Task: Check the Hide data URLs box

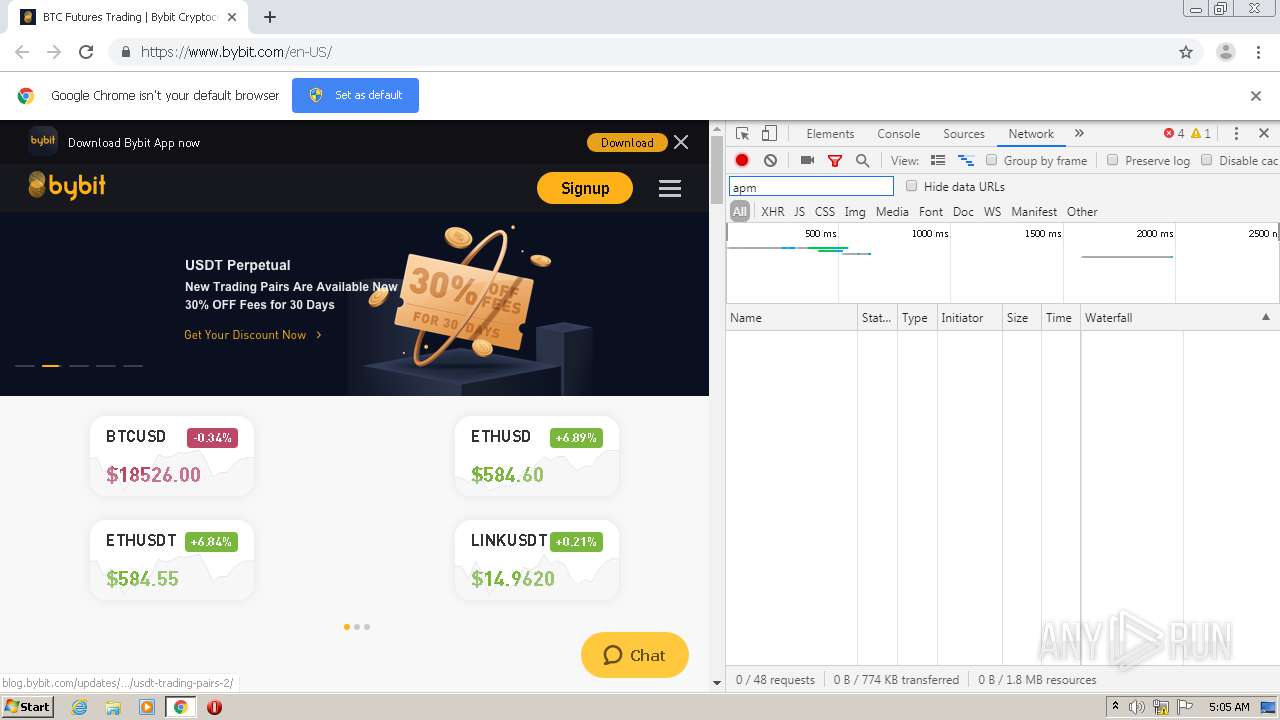Action: pyautogui.click(x=911, y=186)
